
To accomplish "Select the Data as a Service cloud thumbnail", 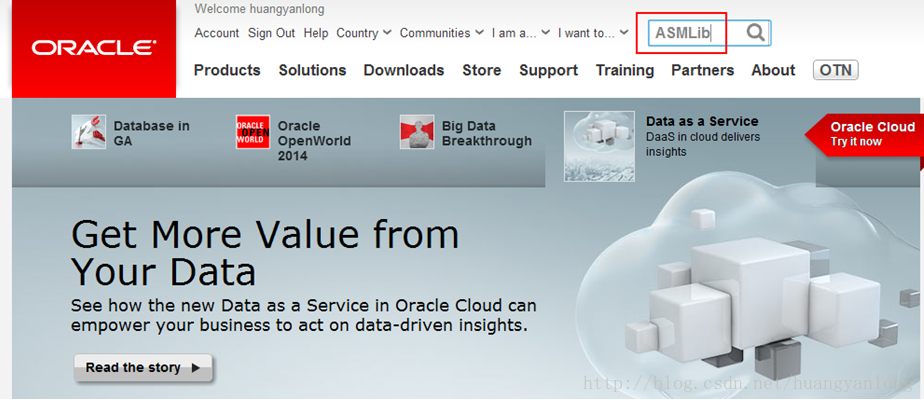I will [x=599, y=146].
